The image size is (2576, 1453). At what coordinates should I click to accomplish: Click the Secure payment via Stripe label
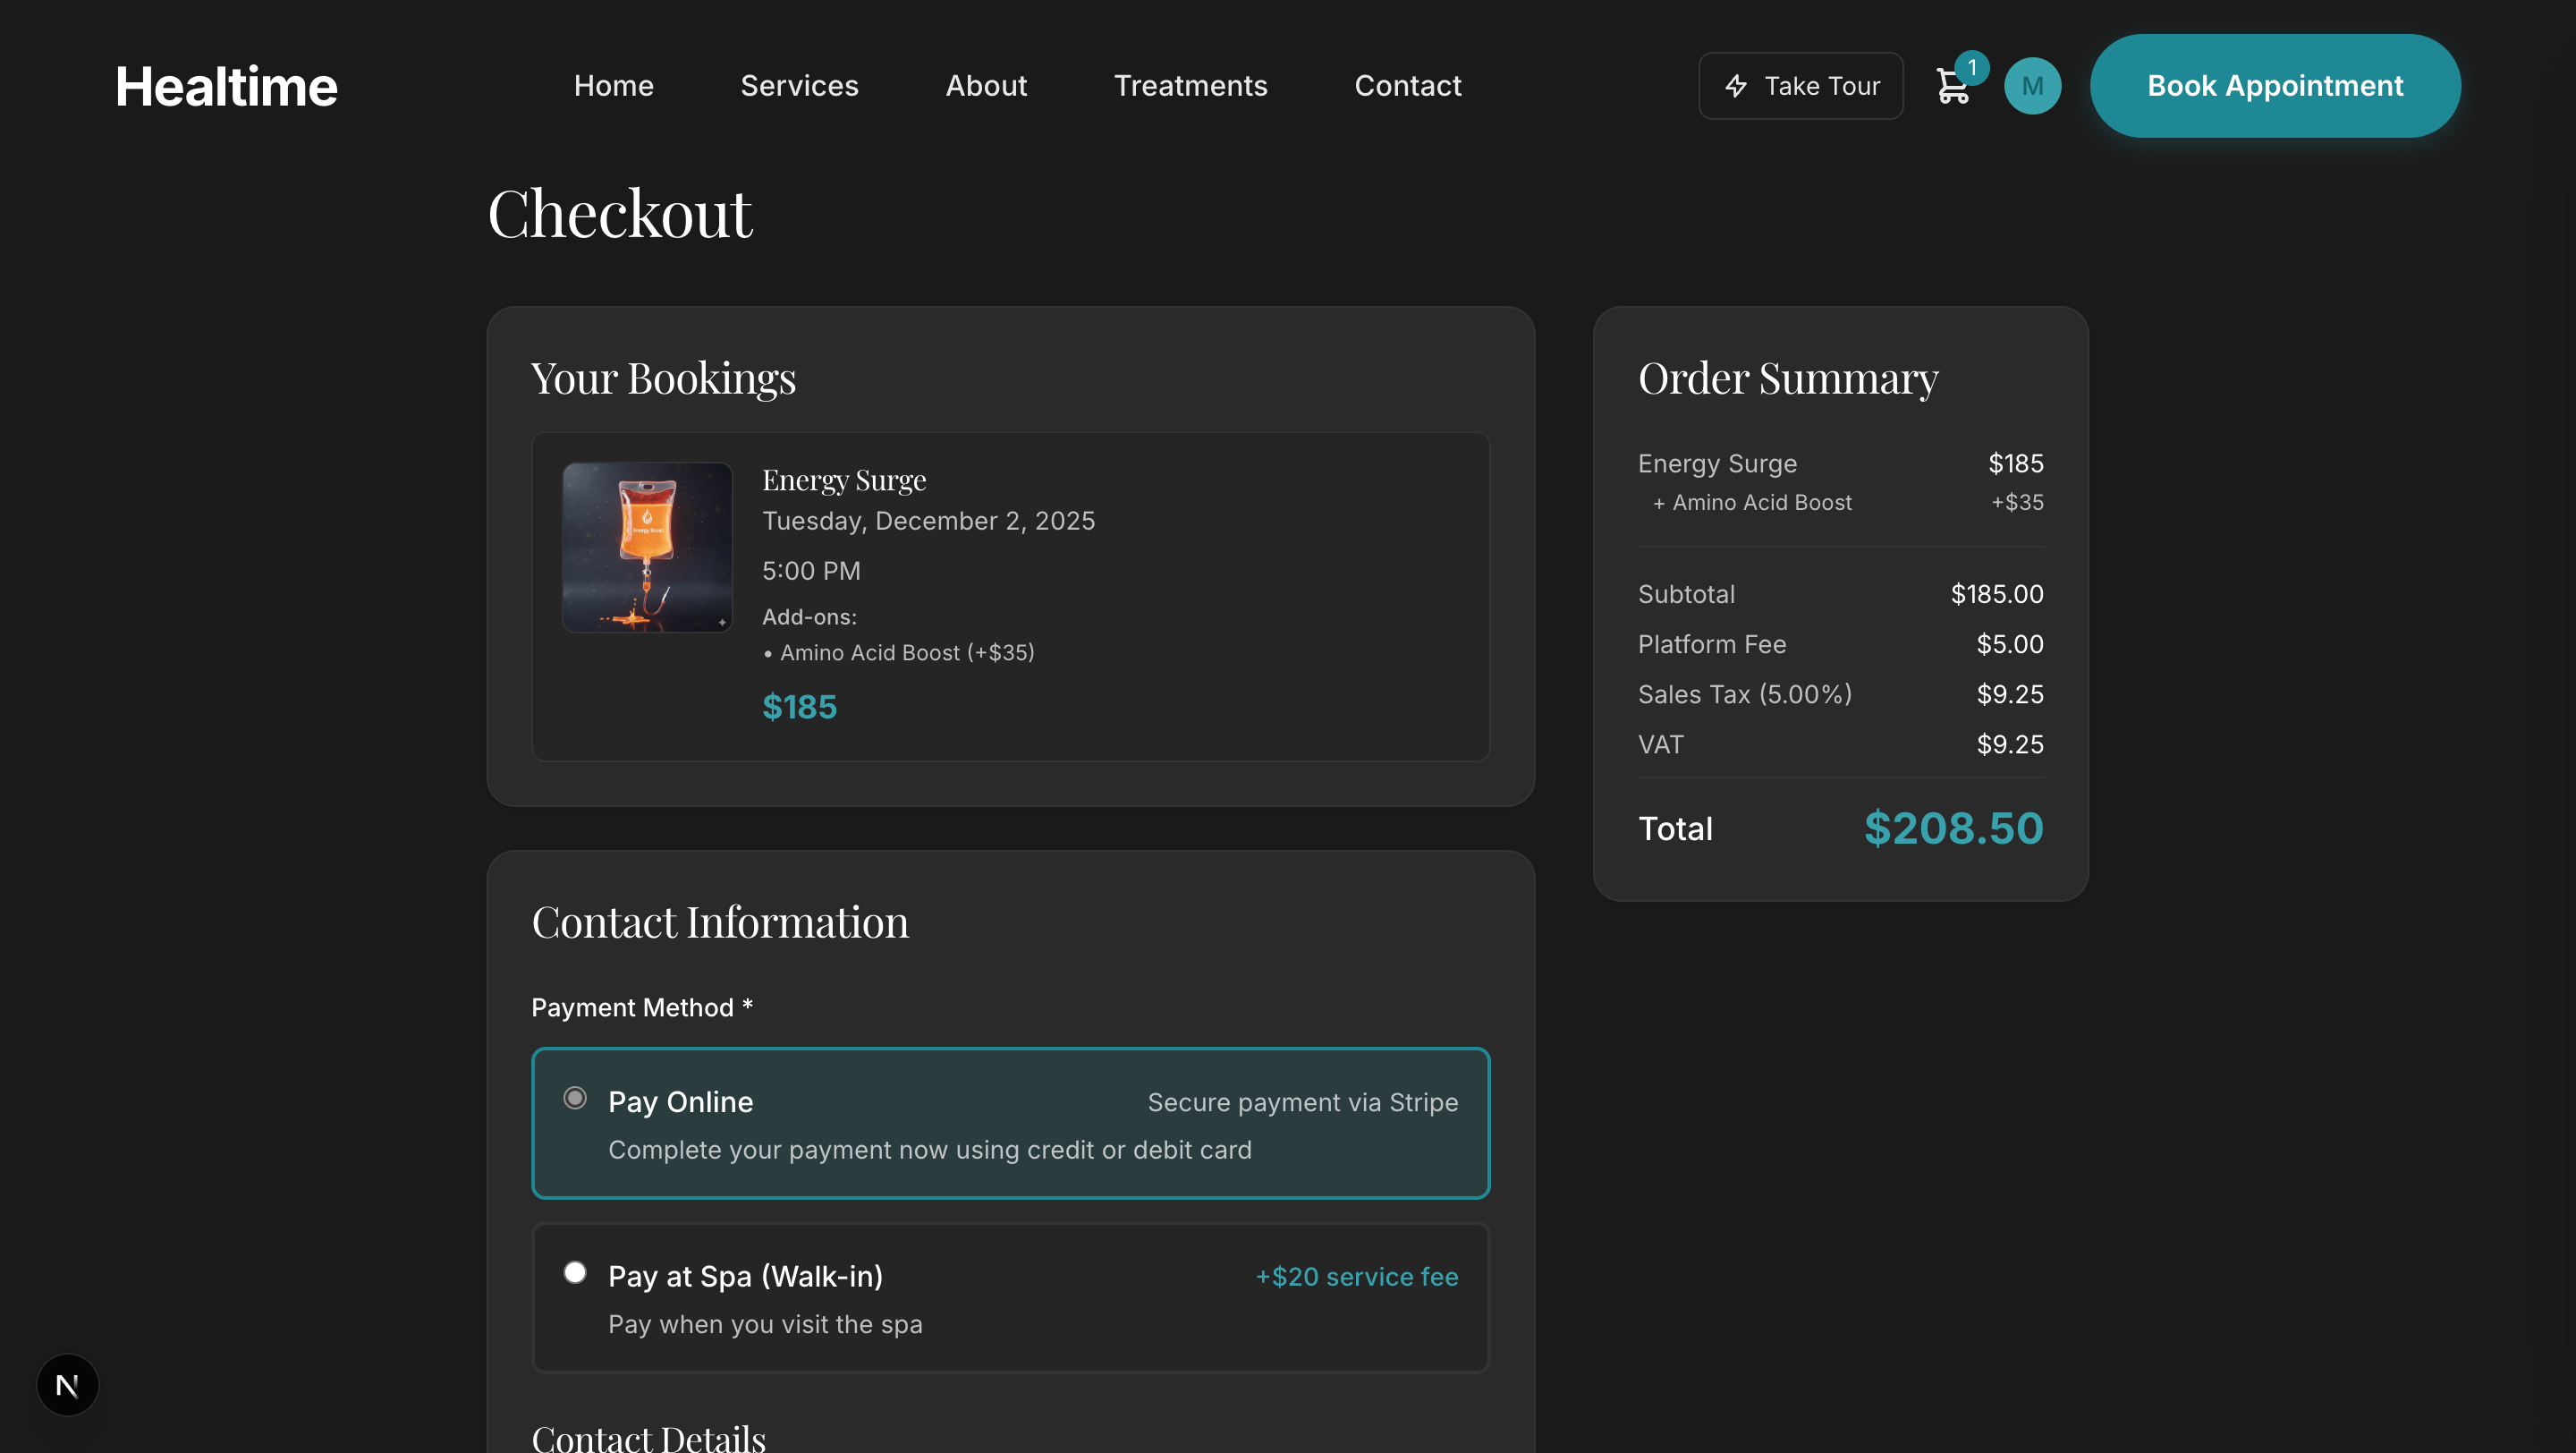(1302, 1102)
